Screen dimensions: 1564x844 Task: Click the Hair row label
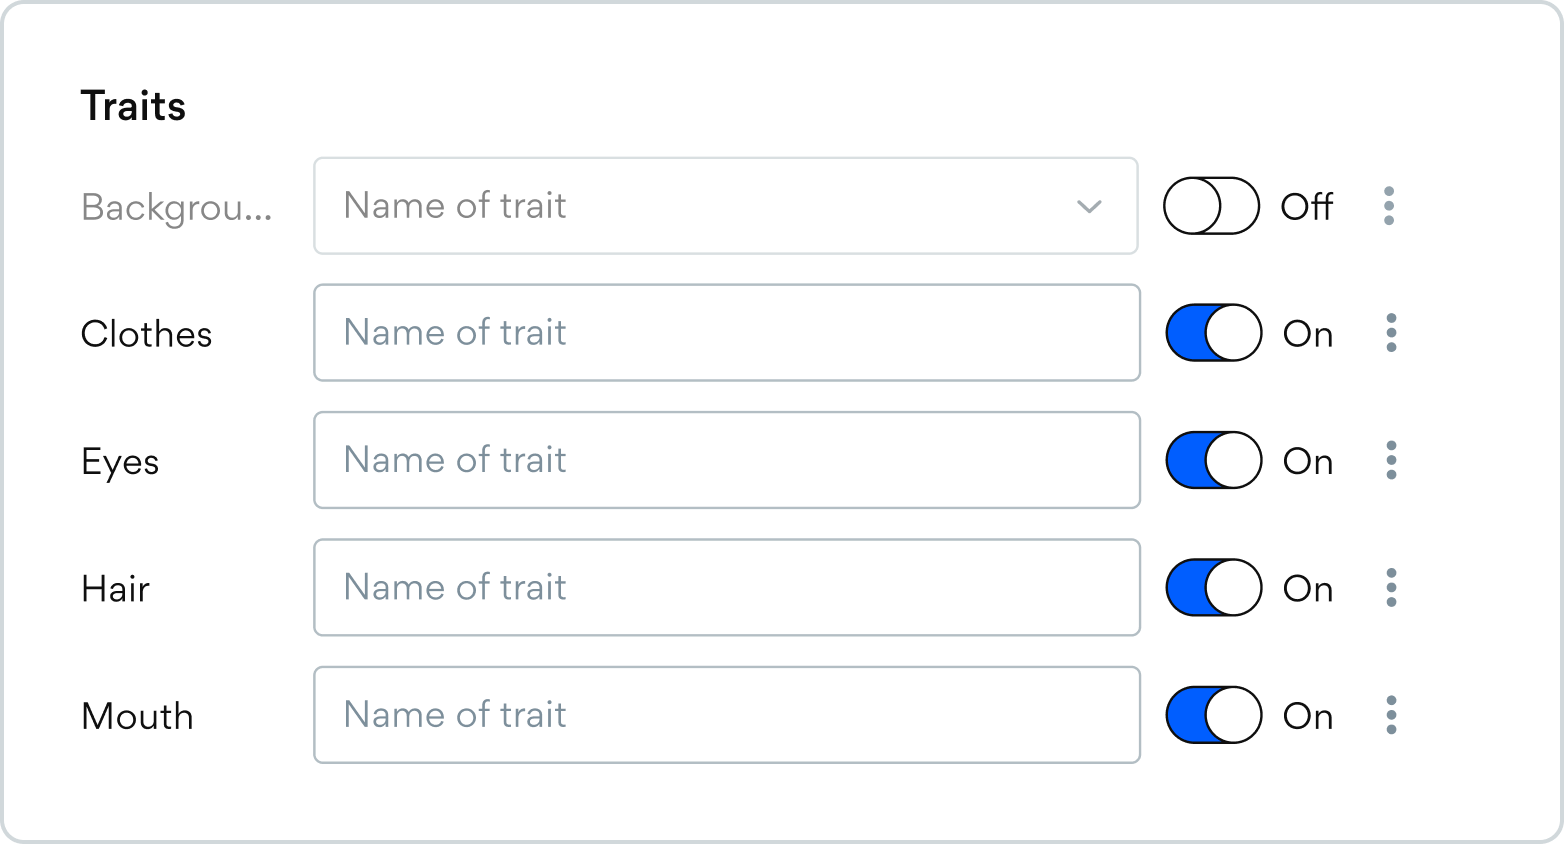point(115,589)
